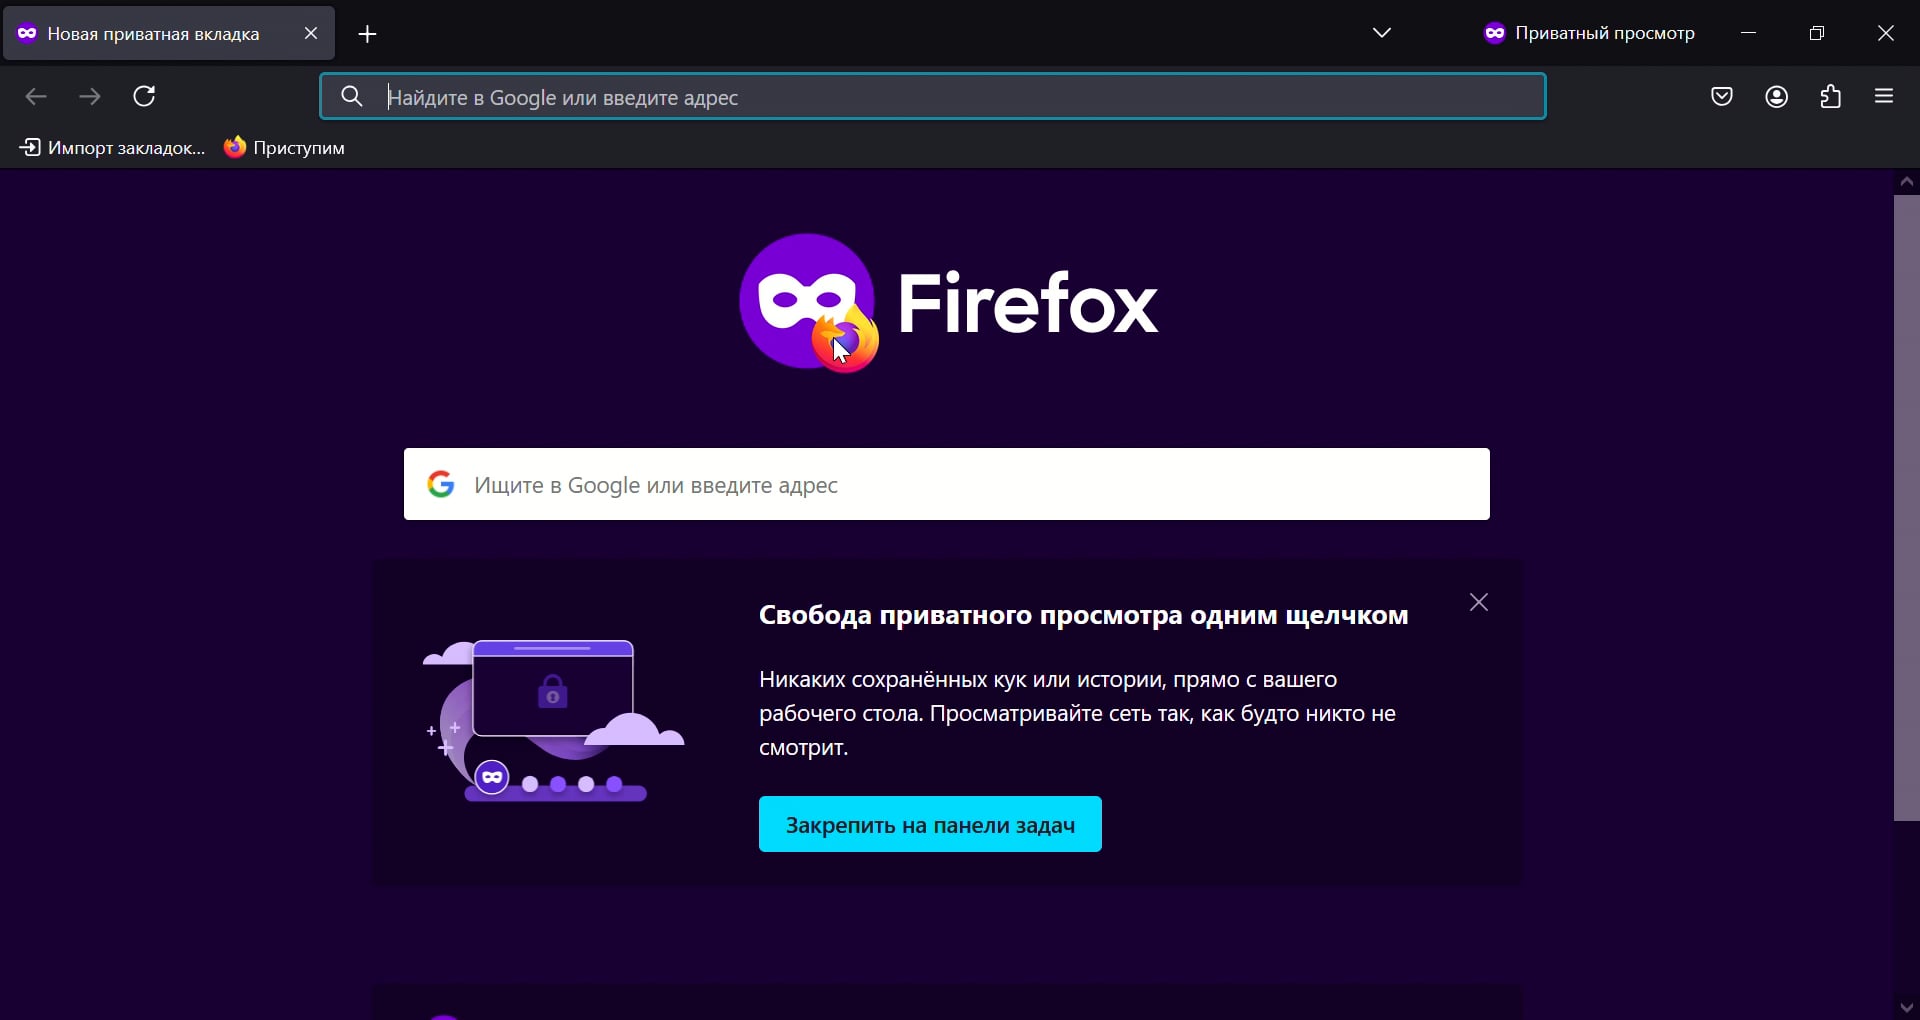
Task: Open the application menu (hamburger)
Action: (1884, 96)
